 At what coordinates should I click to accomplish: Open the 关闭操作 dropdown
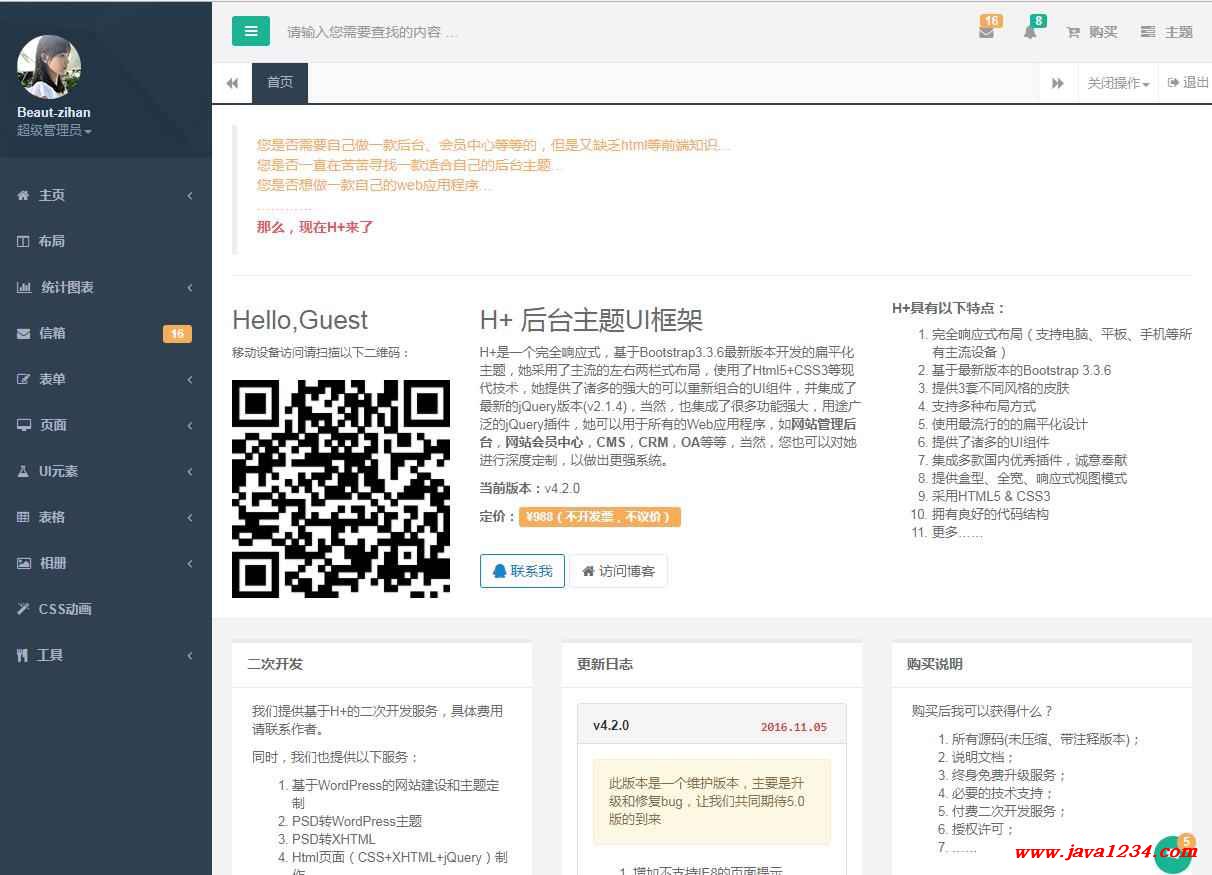coord(1118,83)
